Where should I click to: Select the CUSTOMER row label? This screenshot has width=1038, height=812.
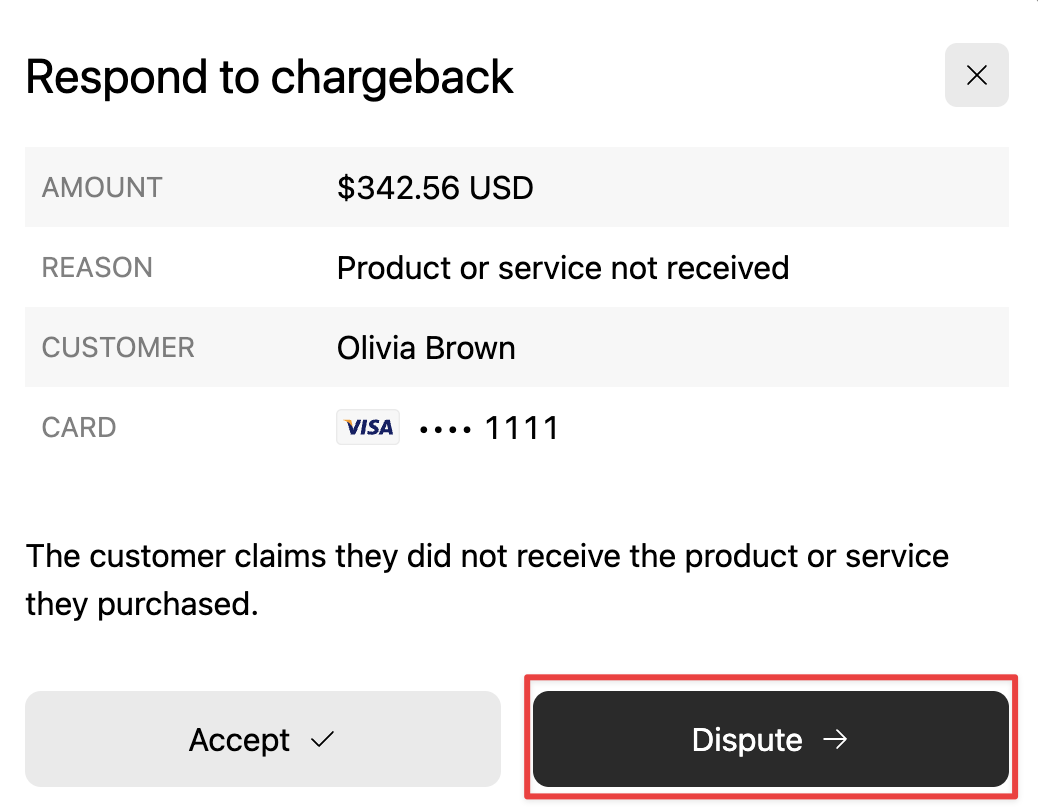pos(118,348)
